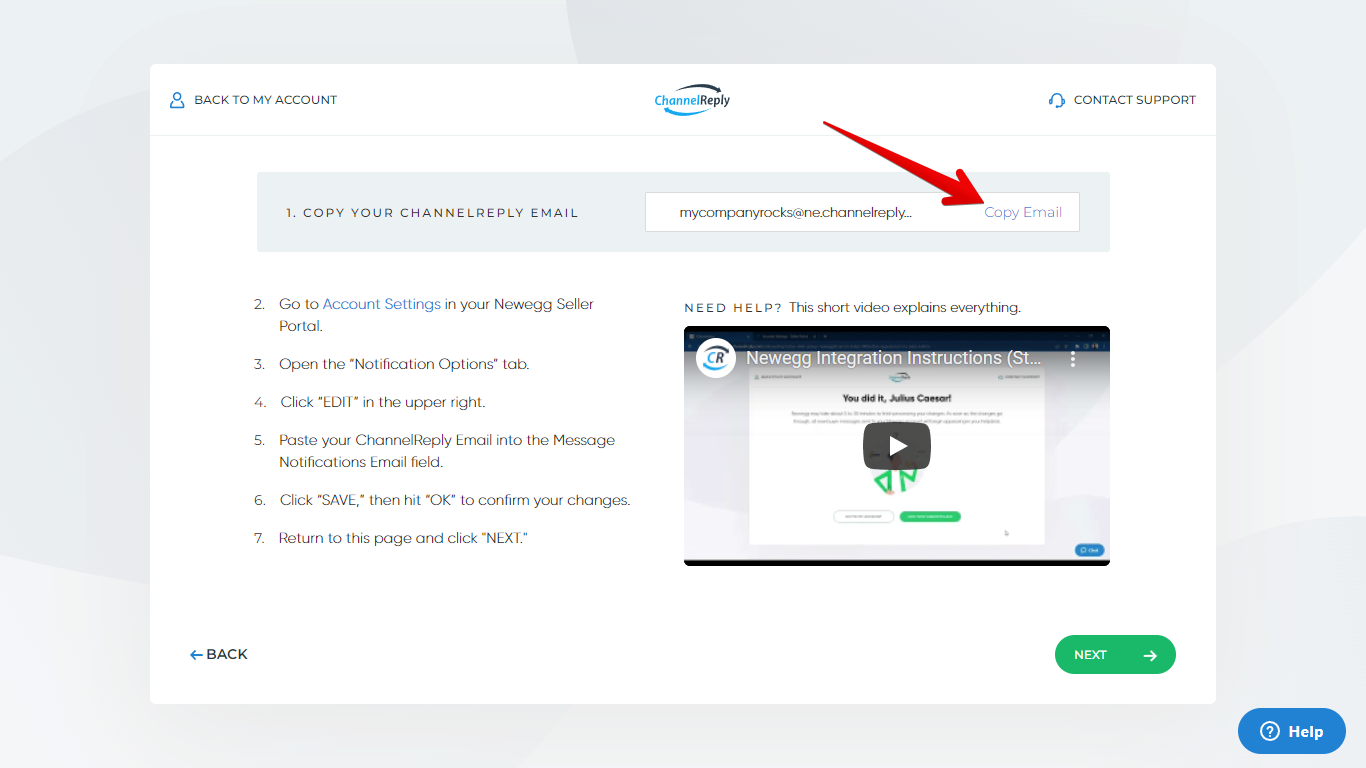
Task: Click "This short video explains everything." text
Action: pos(905,307)
